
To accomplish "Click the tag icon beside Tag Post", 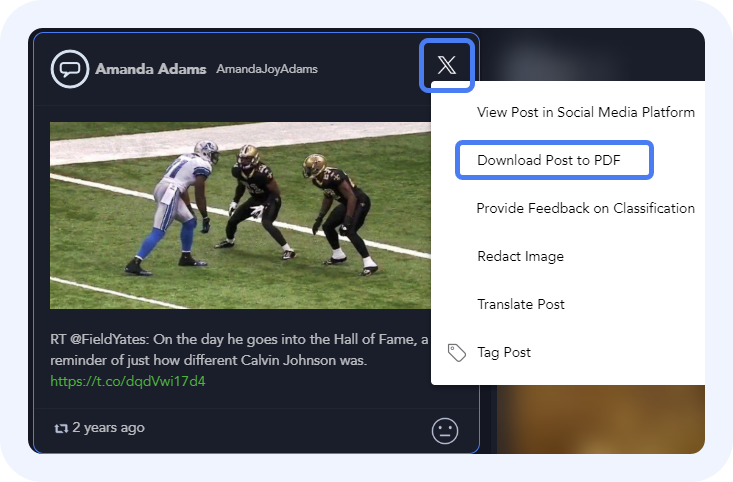I will pos(456,353).
